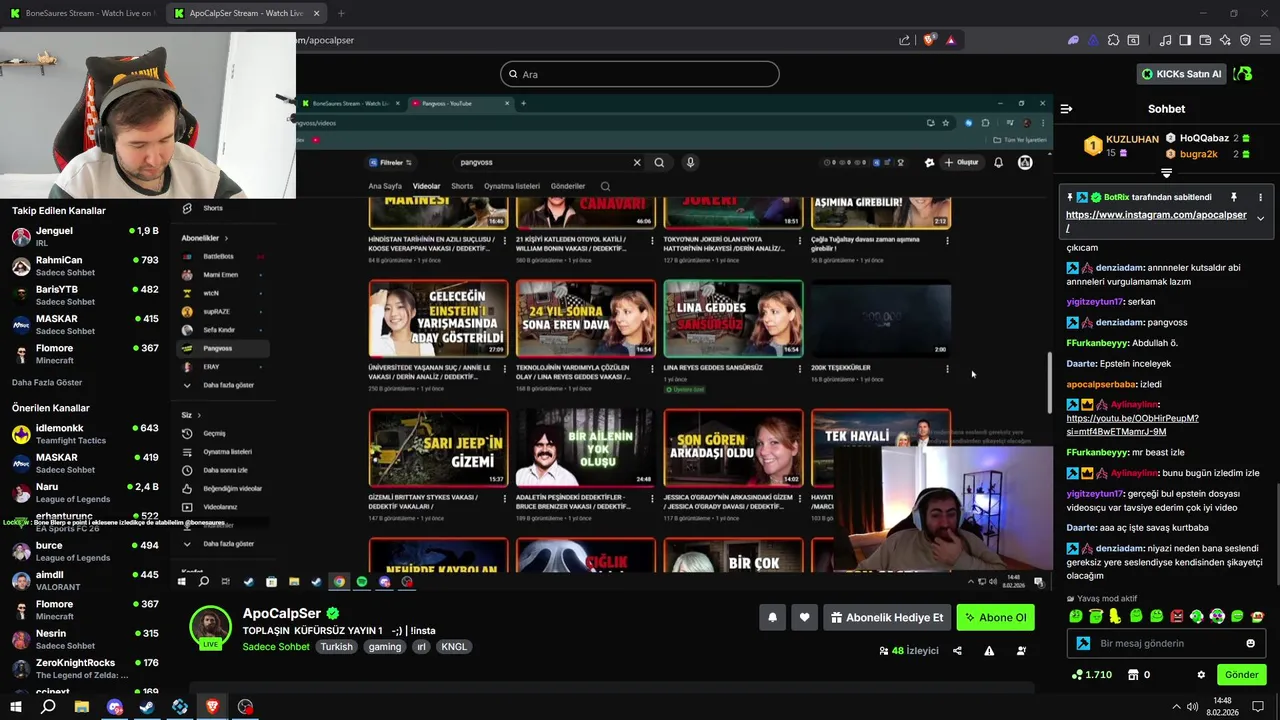The image size is (1280, 720).
Task: Click the KICKs Satın Al button
Action: click(x=1182, y=74)
